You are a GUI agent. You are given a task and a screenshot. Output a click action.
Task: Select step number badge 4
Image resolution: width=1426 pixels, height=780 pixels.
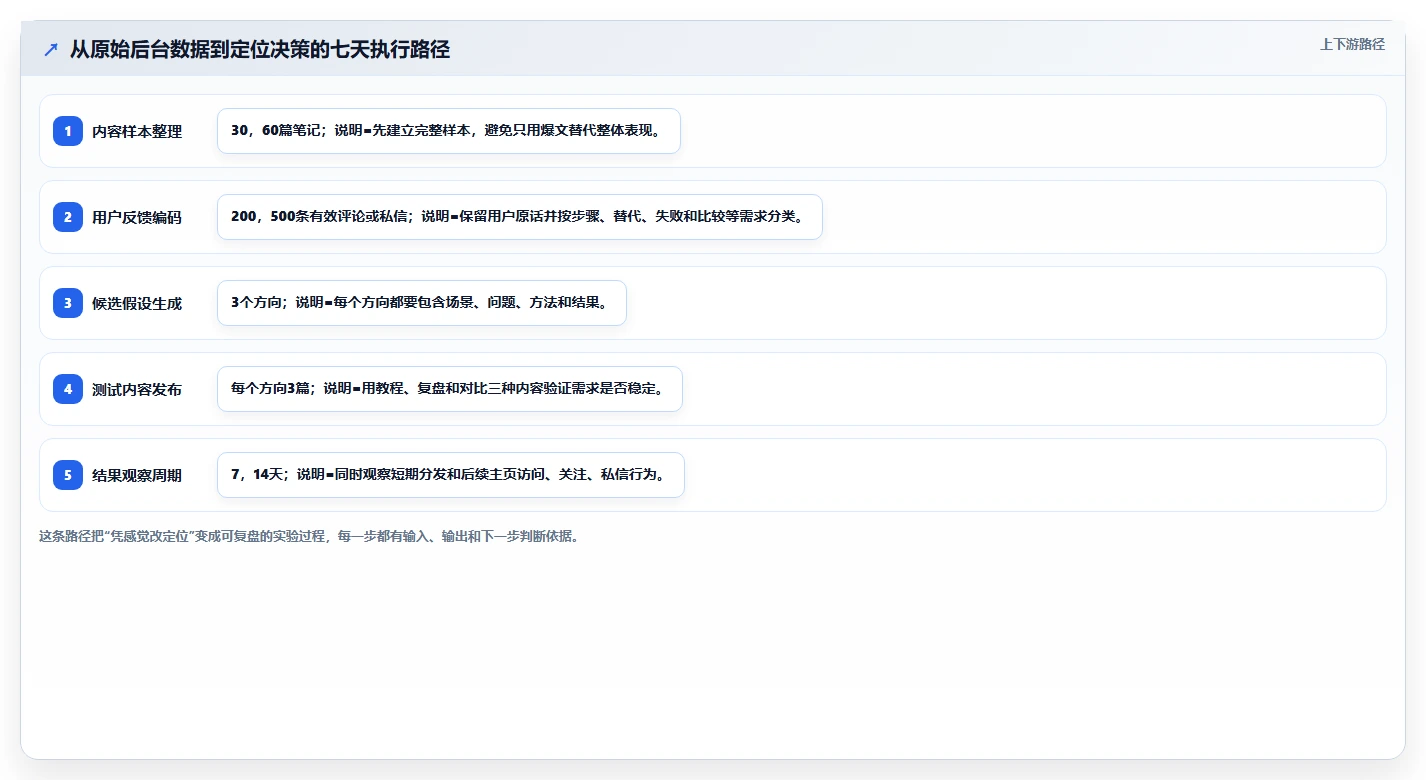click(x=68, y=389)
